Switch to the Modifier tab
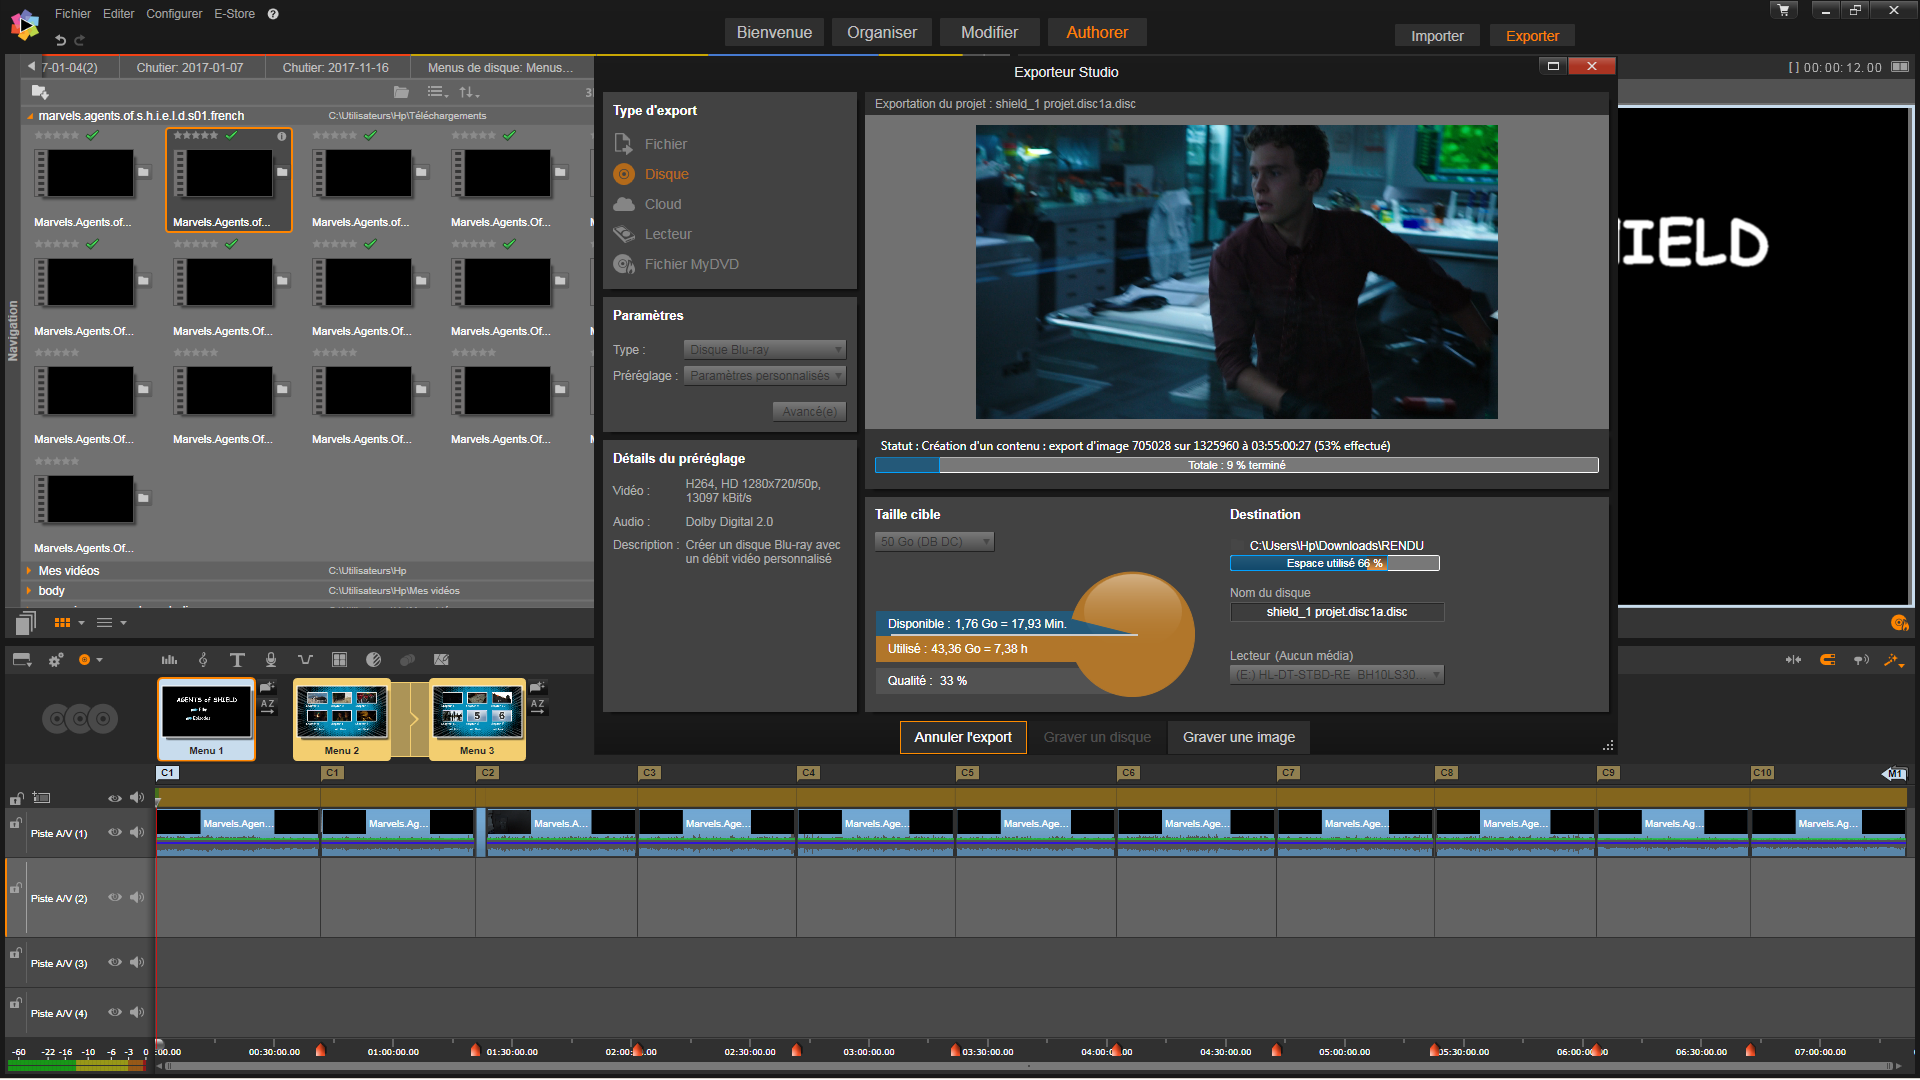 pos(988,32)
